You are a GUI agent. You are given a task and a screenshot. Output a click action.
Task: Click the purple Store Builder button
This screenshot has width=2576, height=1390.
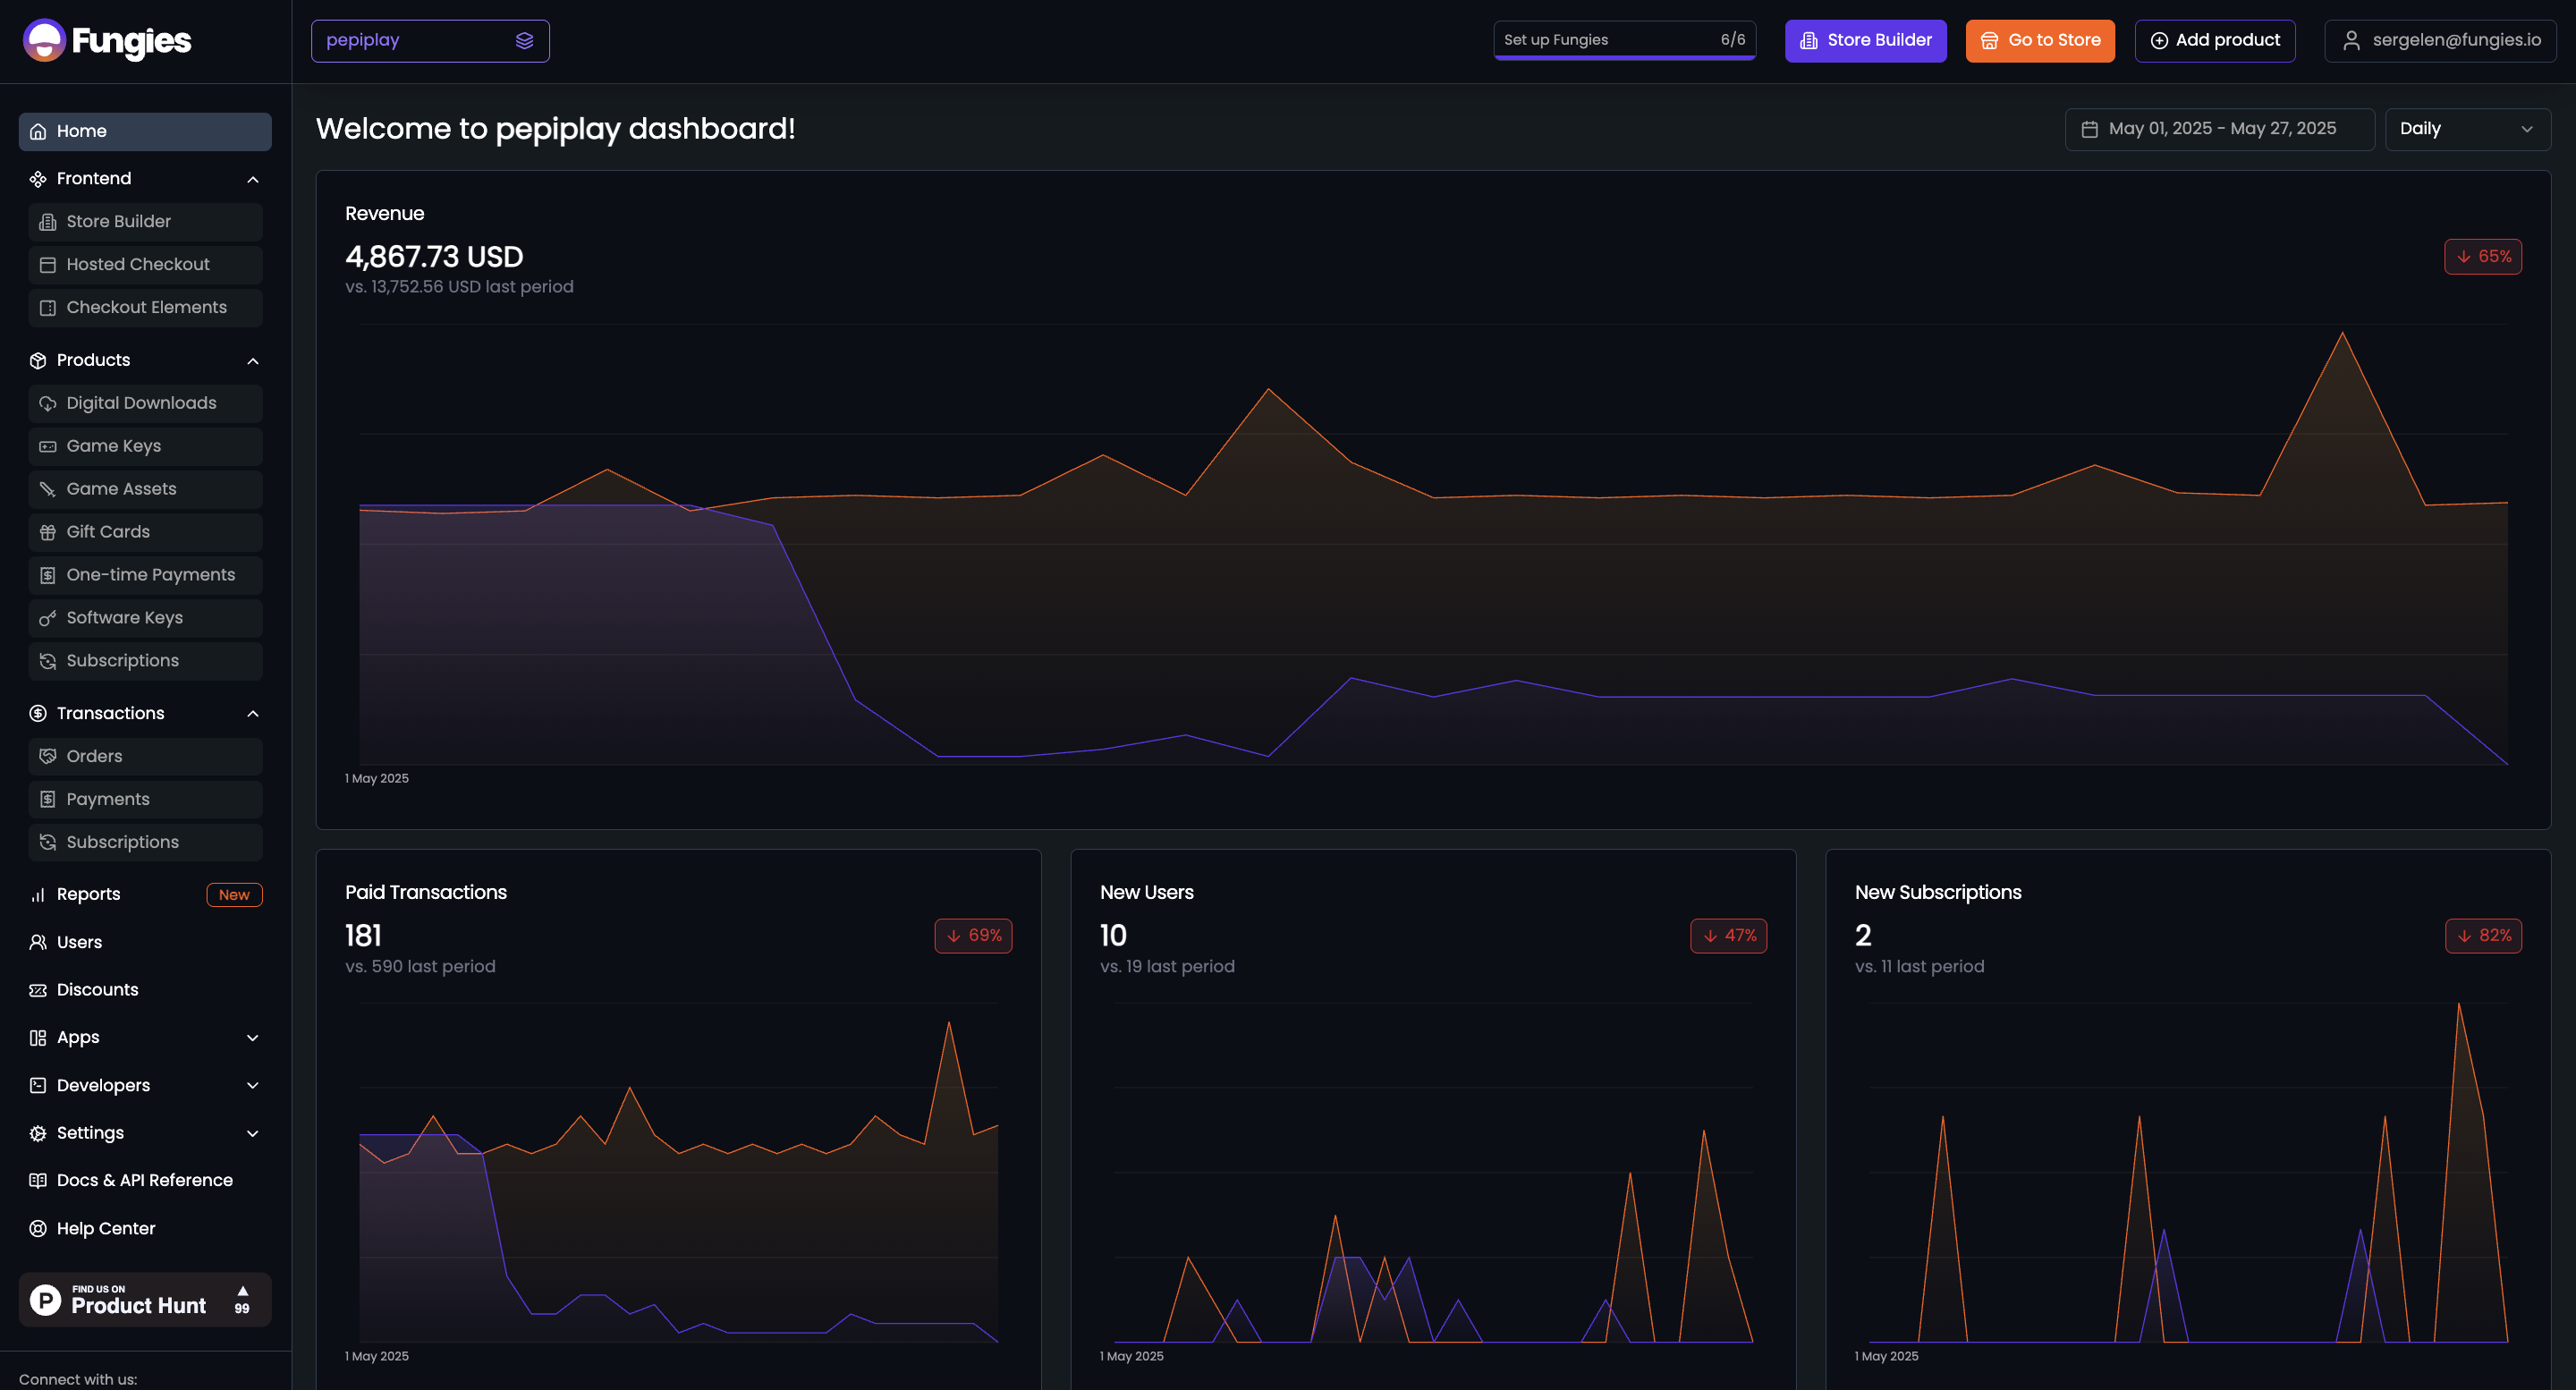(1866, 41)
